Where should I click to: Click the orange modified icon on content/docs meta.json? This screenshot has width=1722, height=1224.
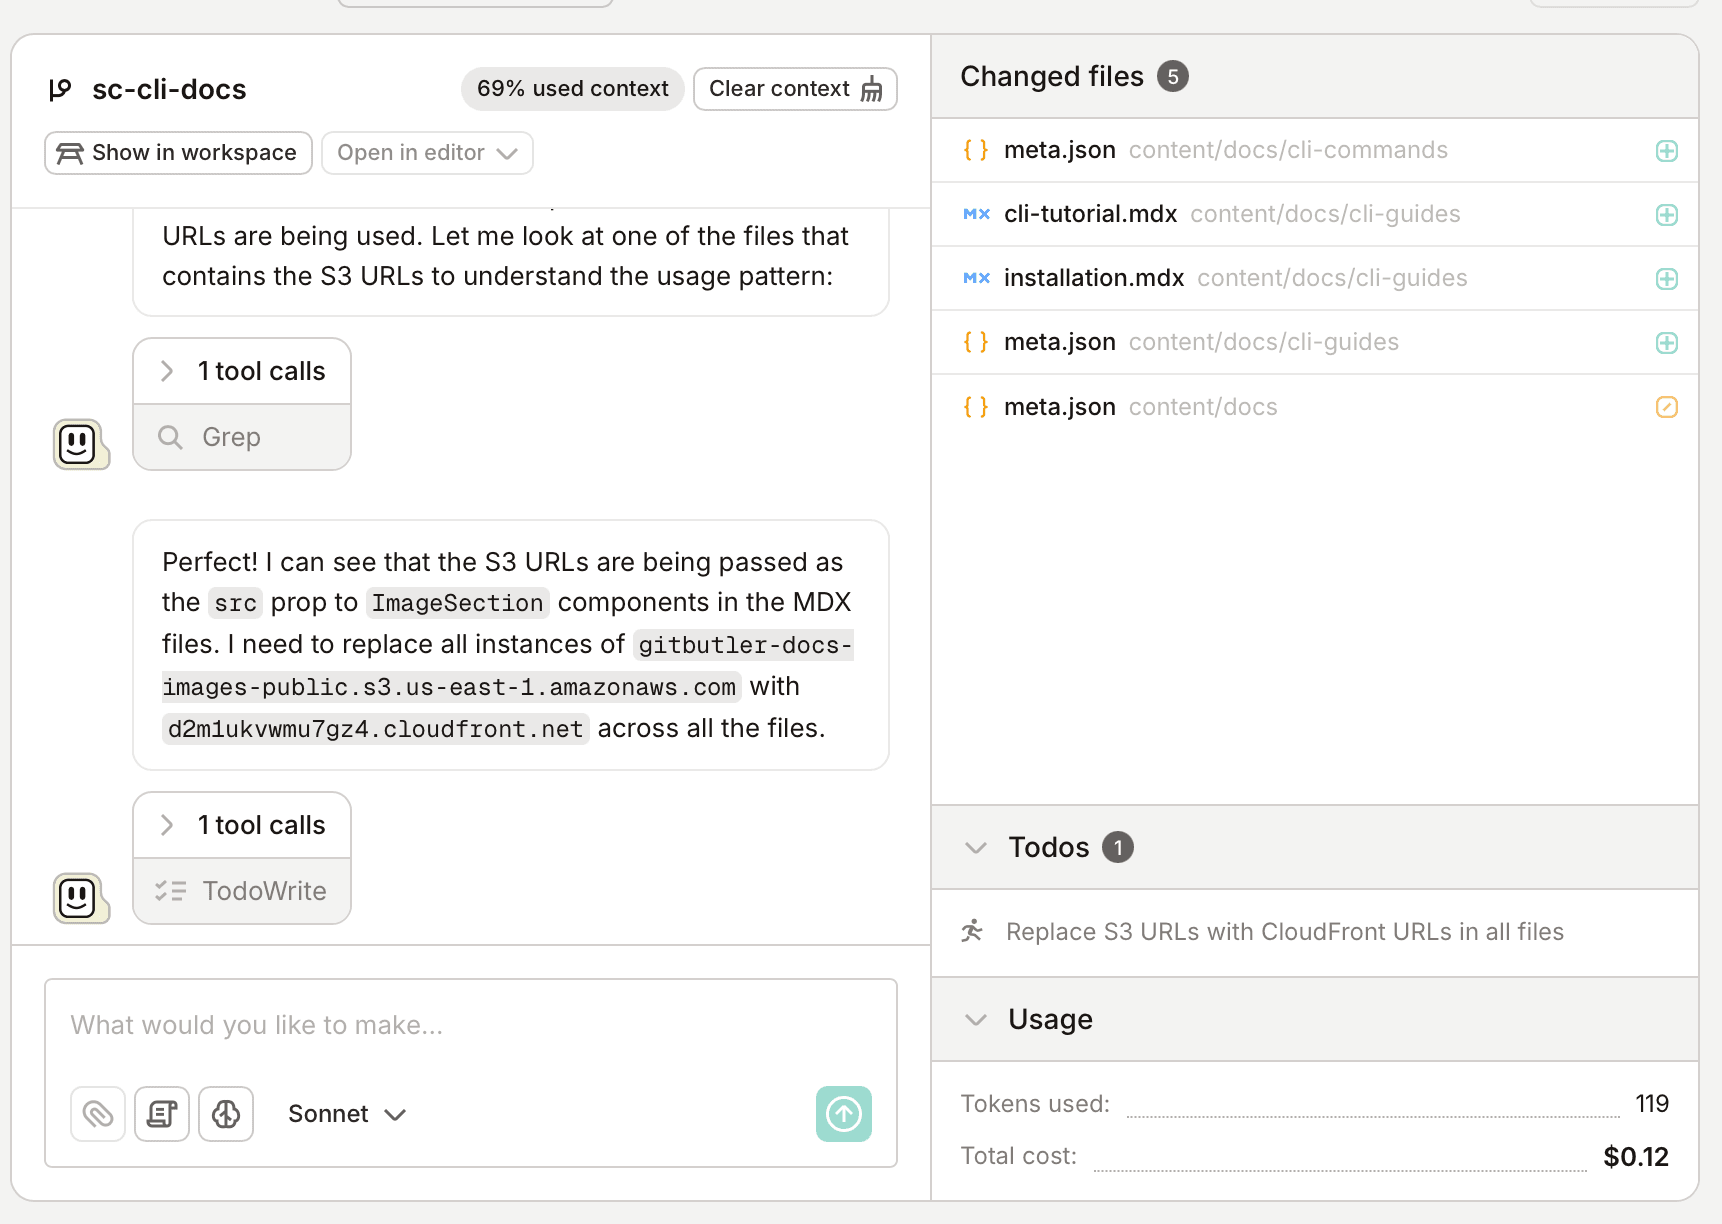(x=1666, y=407)
